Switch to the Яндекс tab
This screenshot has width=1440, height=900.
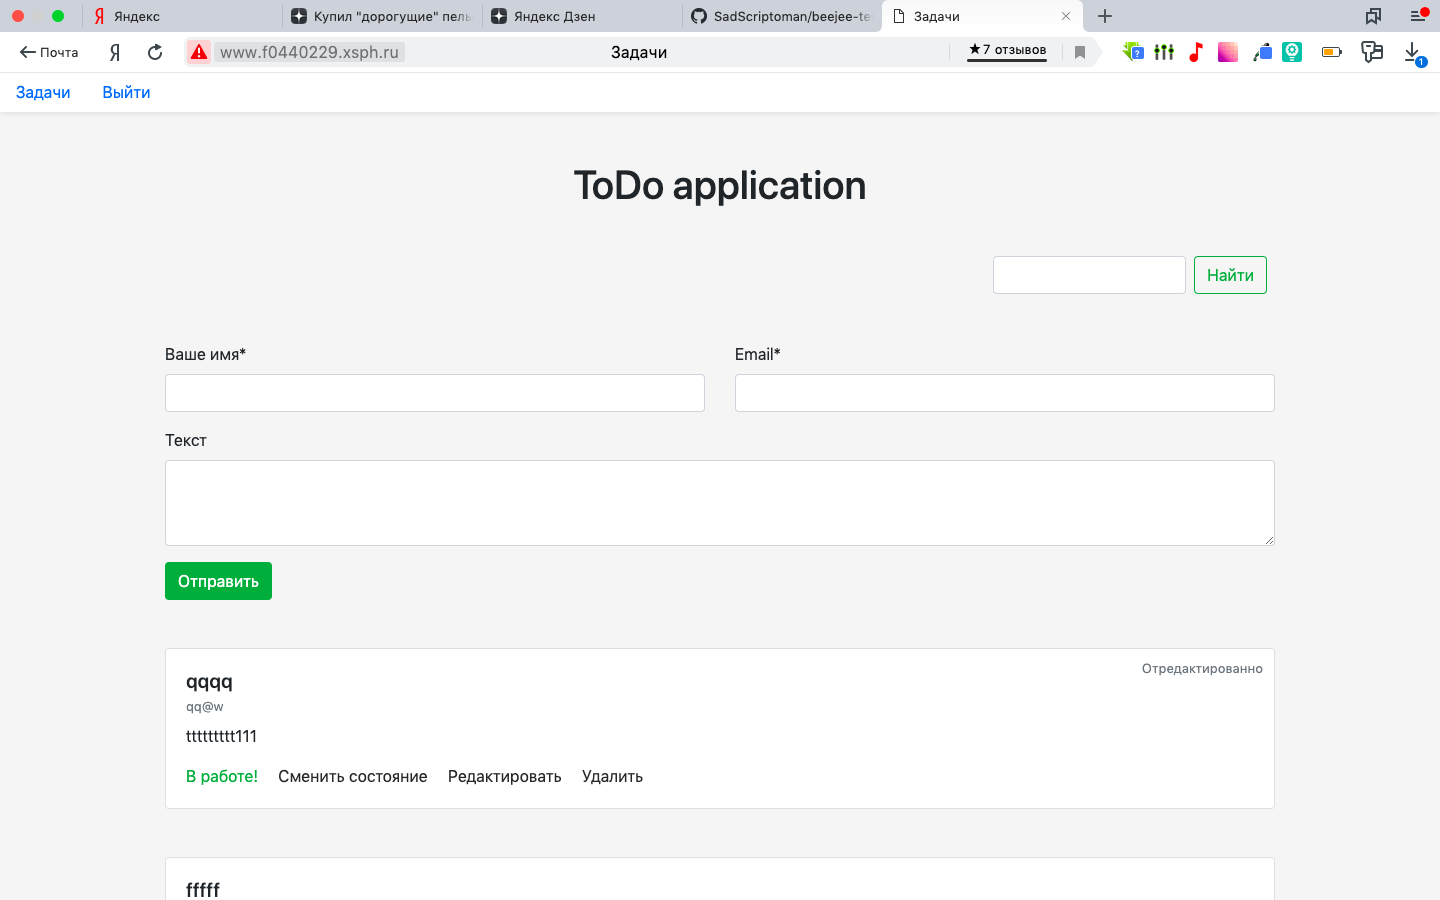182,16
